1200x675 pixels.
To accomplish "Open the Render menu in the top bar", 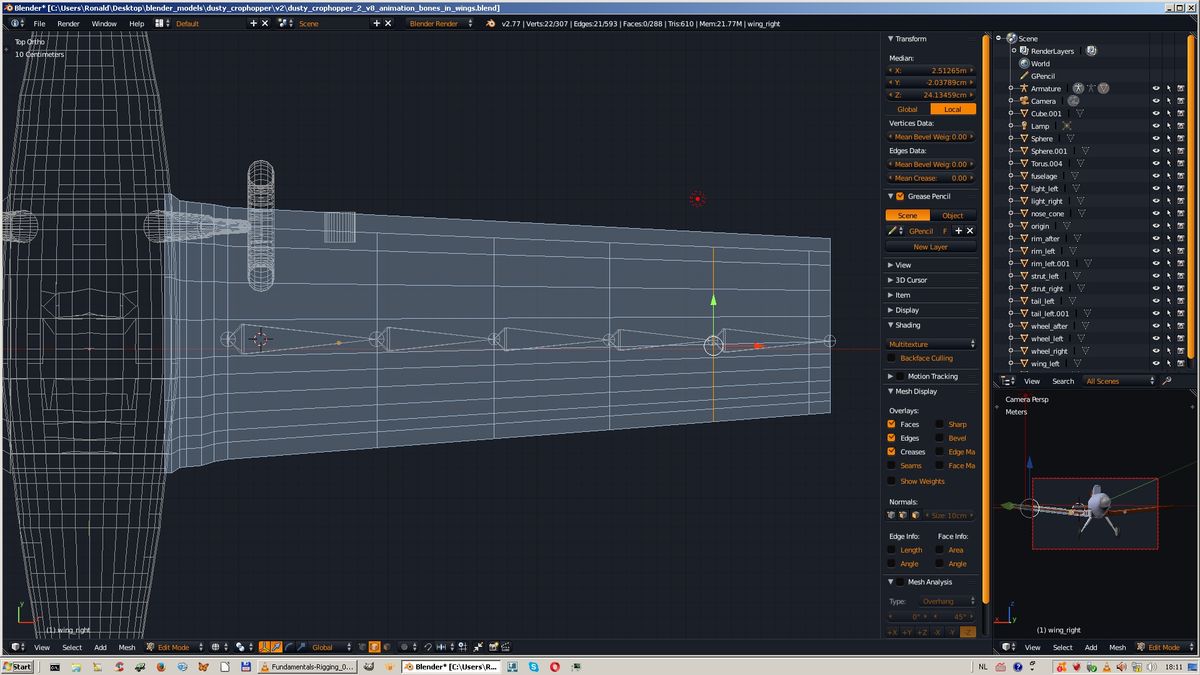I will point(68,23).
